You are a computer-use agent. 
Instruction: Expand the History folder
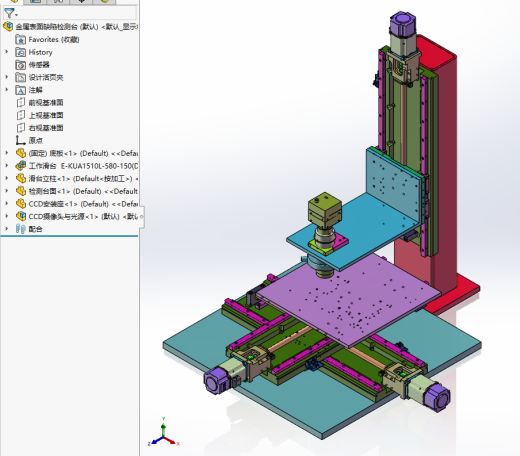(x=7, y=52)
